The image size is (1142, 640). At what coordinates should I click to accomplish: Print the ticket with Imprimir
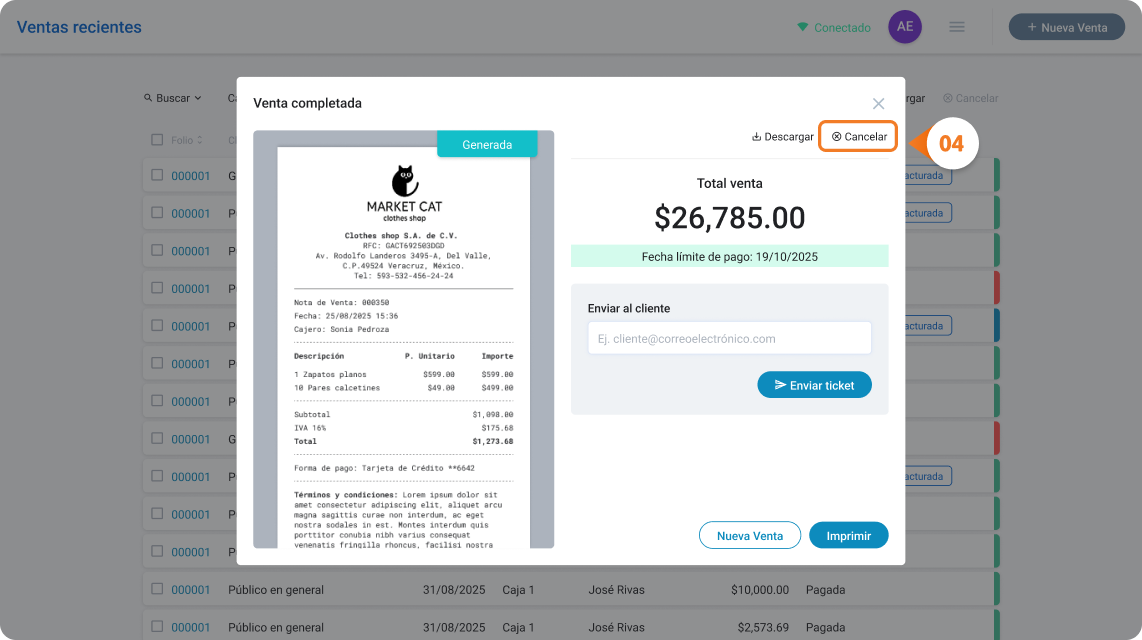[848, 535]
